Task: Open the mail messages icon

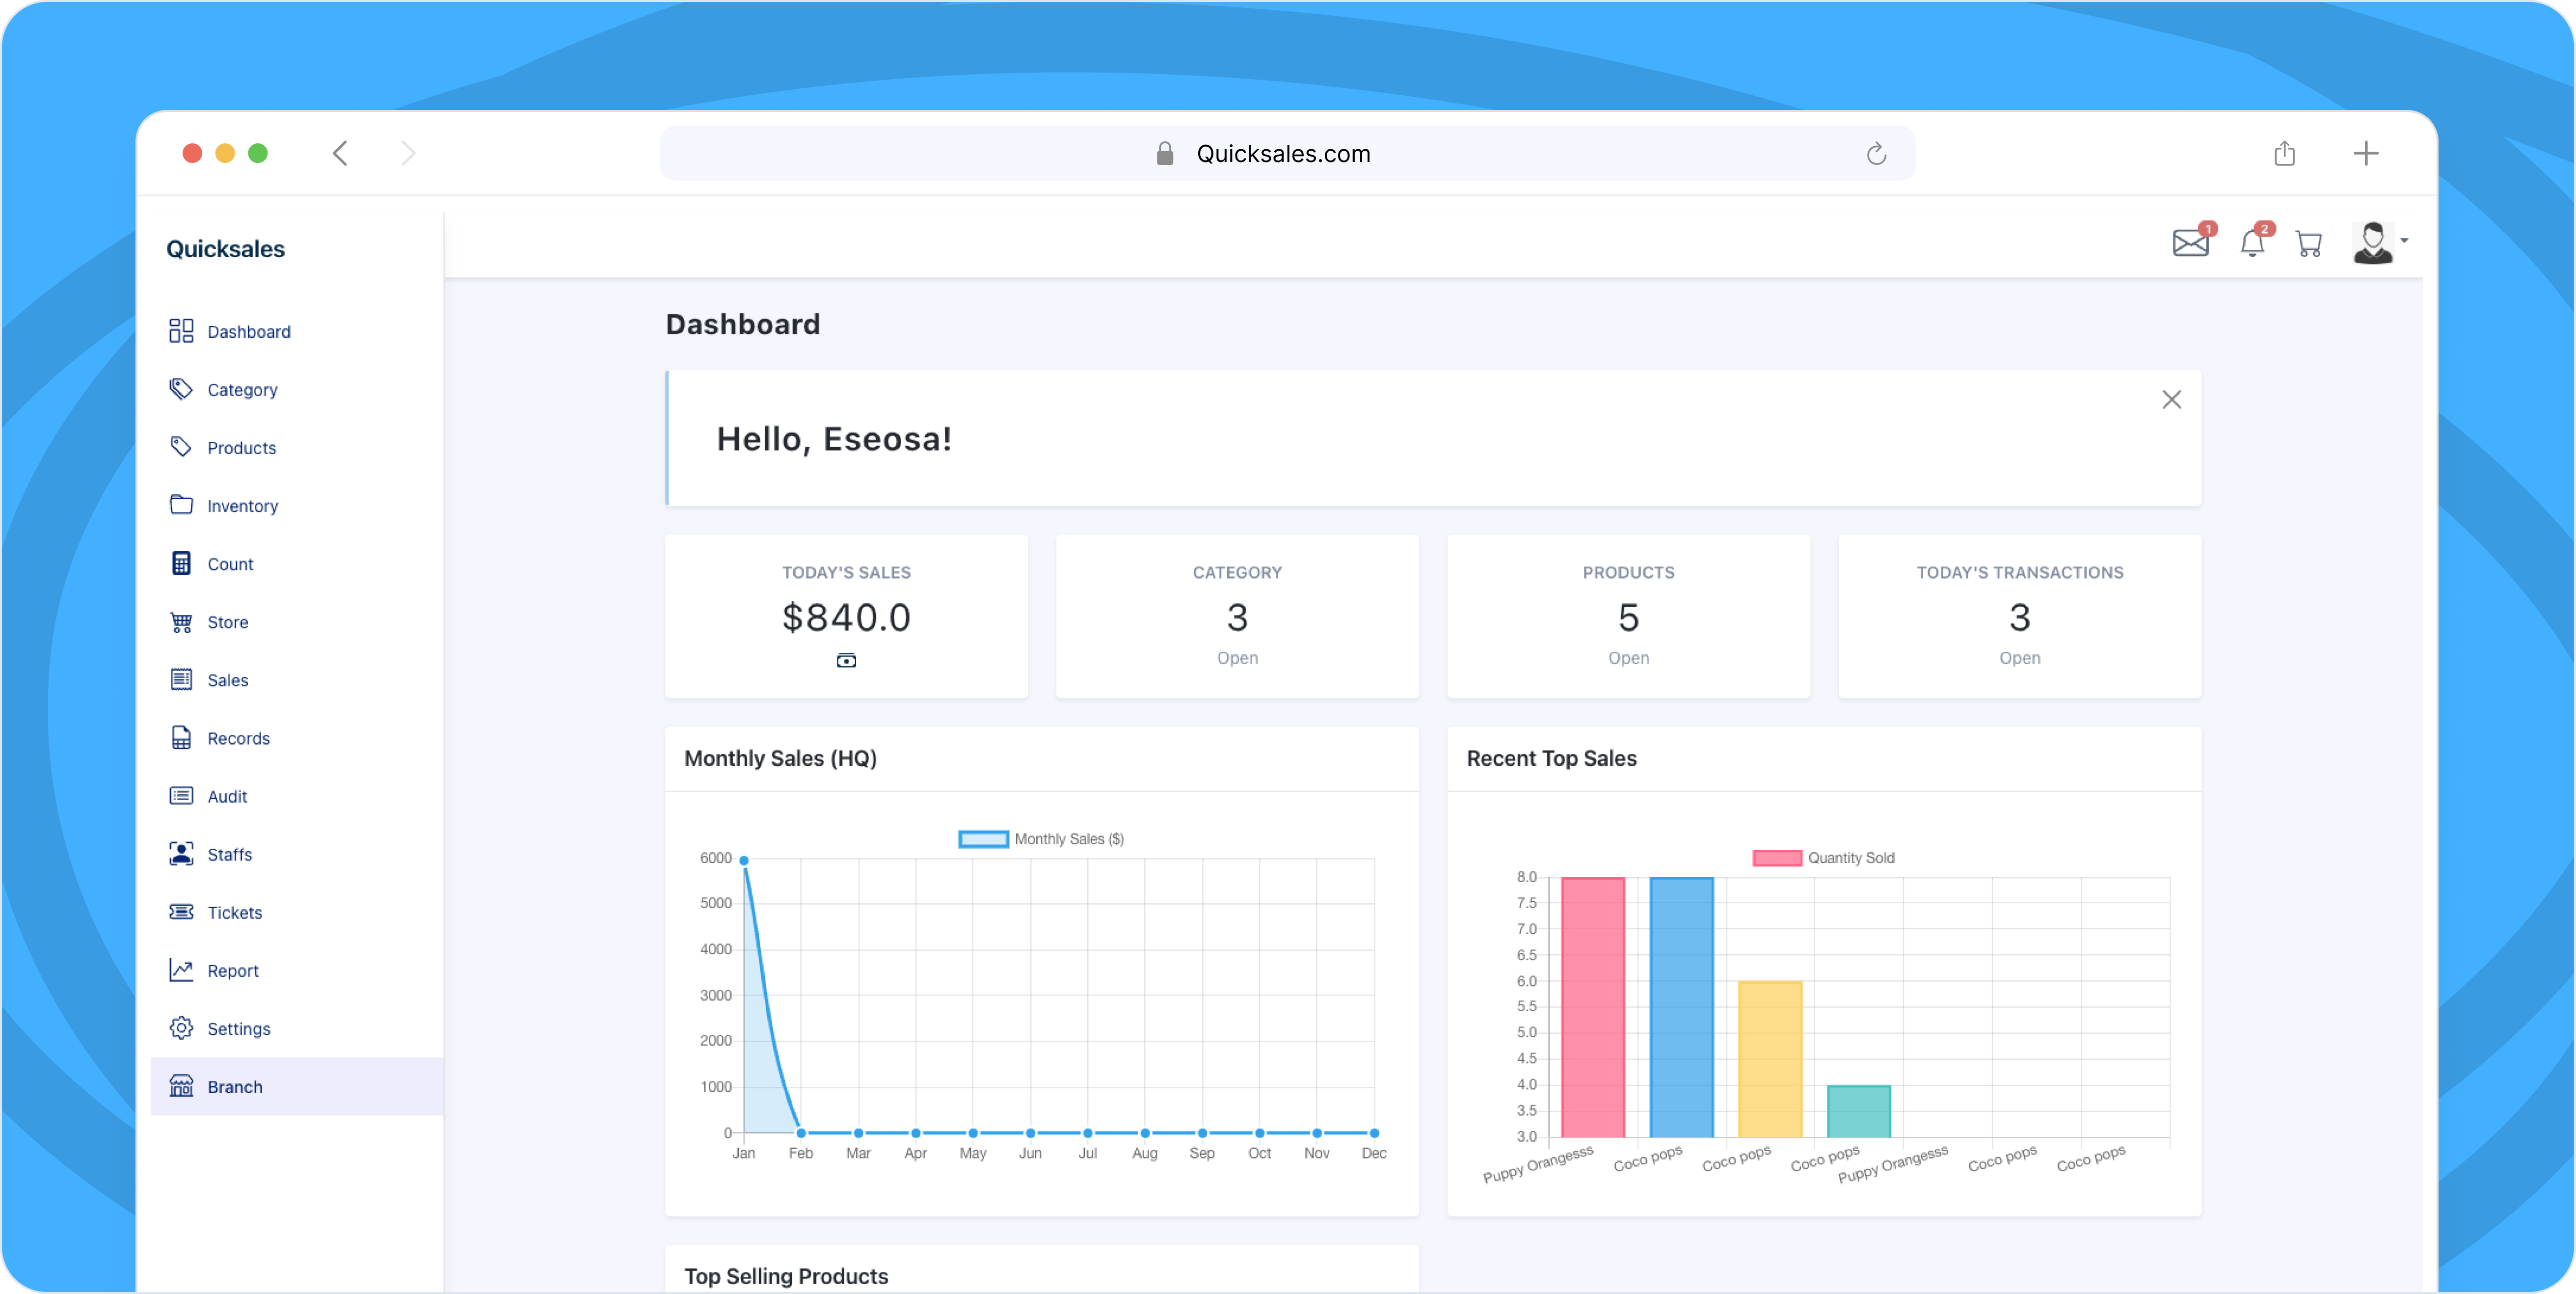Action: tap(2190, 242)
